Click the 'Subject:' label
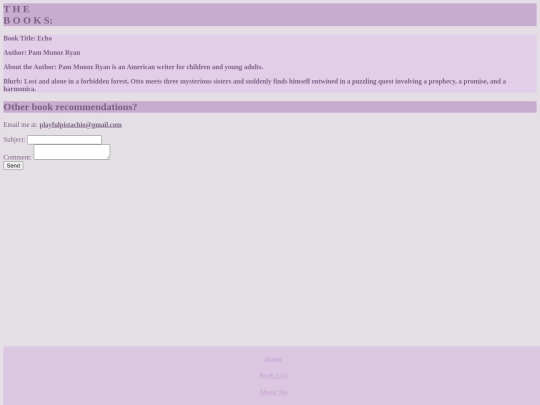Viewport: 540px width, 405px height. [x=14, y=139]
